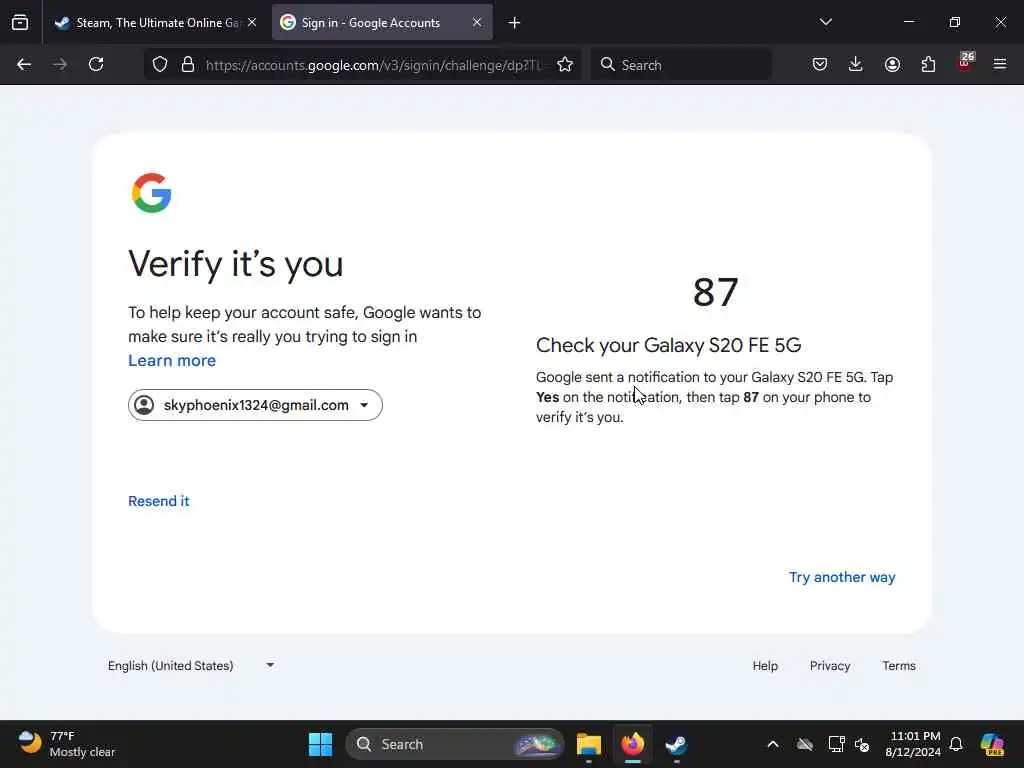The width and height of the screenshot is (1024, 768).
Task: Open the Extensions puzzle icon
Action: 928,64
